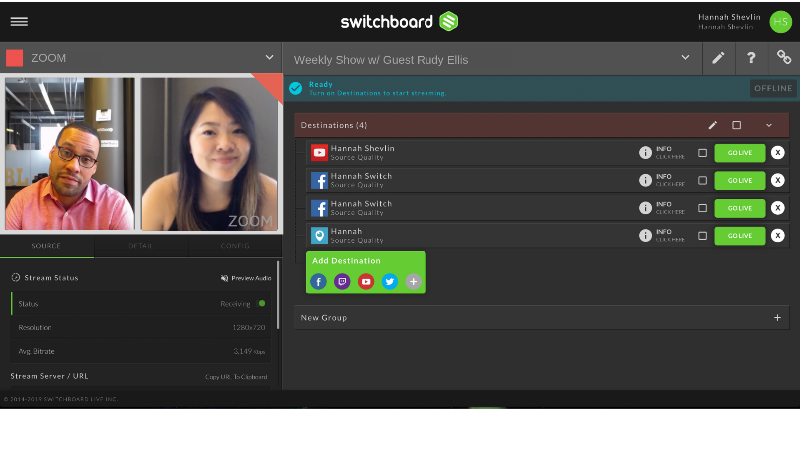The image size is (800, 450).
Task: Go live on Hannah Shevlin YouTube
Action: pos(740,153)
